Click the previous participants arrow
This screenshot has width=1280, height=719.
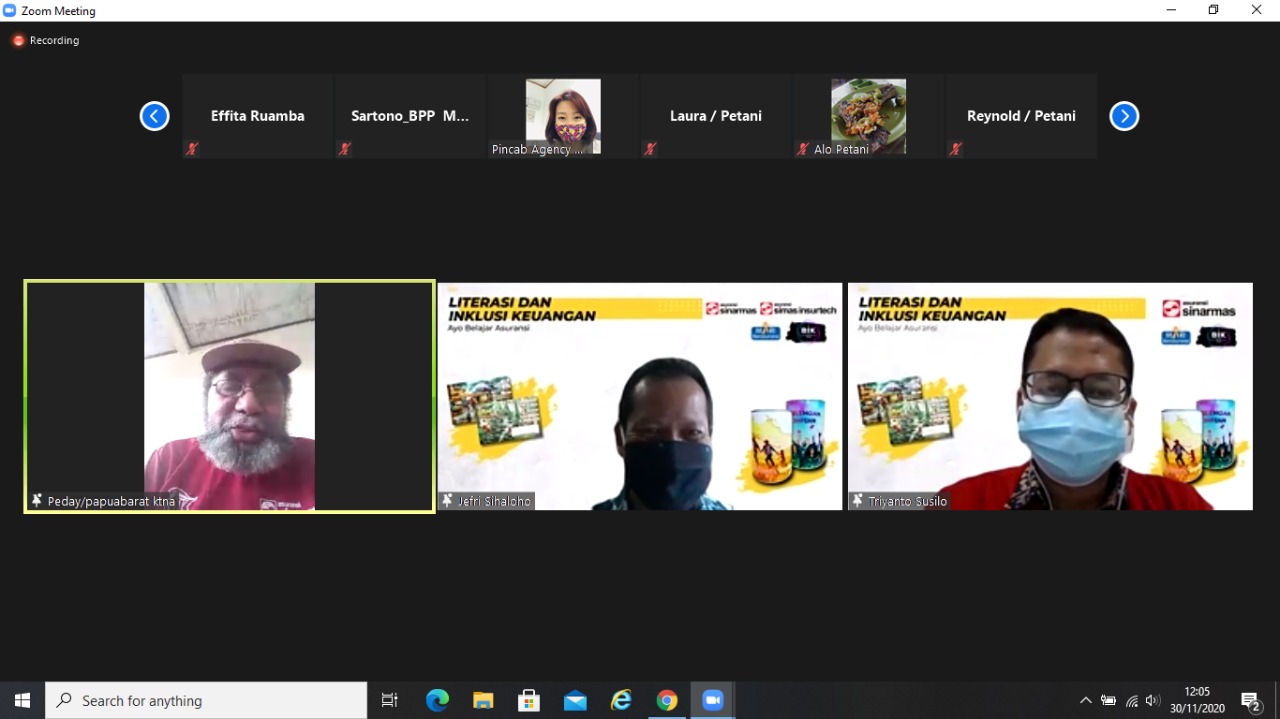click(154, 116)
